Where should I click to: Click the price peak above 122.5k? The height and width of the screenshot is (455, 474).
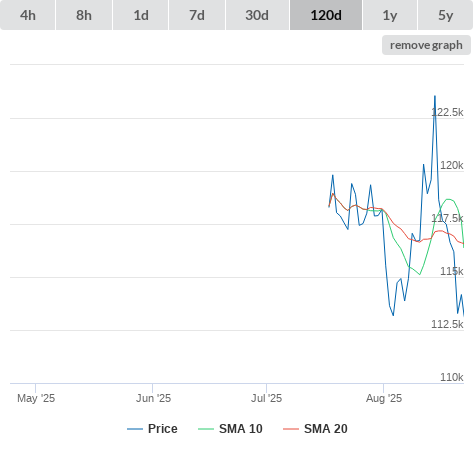click(x=435, y=96)
